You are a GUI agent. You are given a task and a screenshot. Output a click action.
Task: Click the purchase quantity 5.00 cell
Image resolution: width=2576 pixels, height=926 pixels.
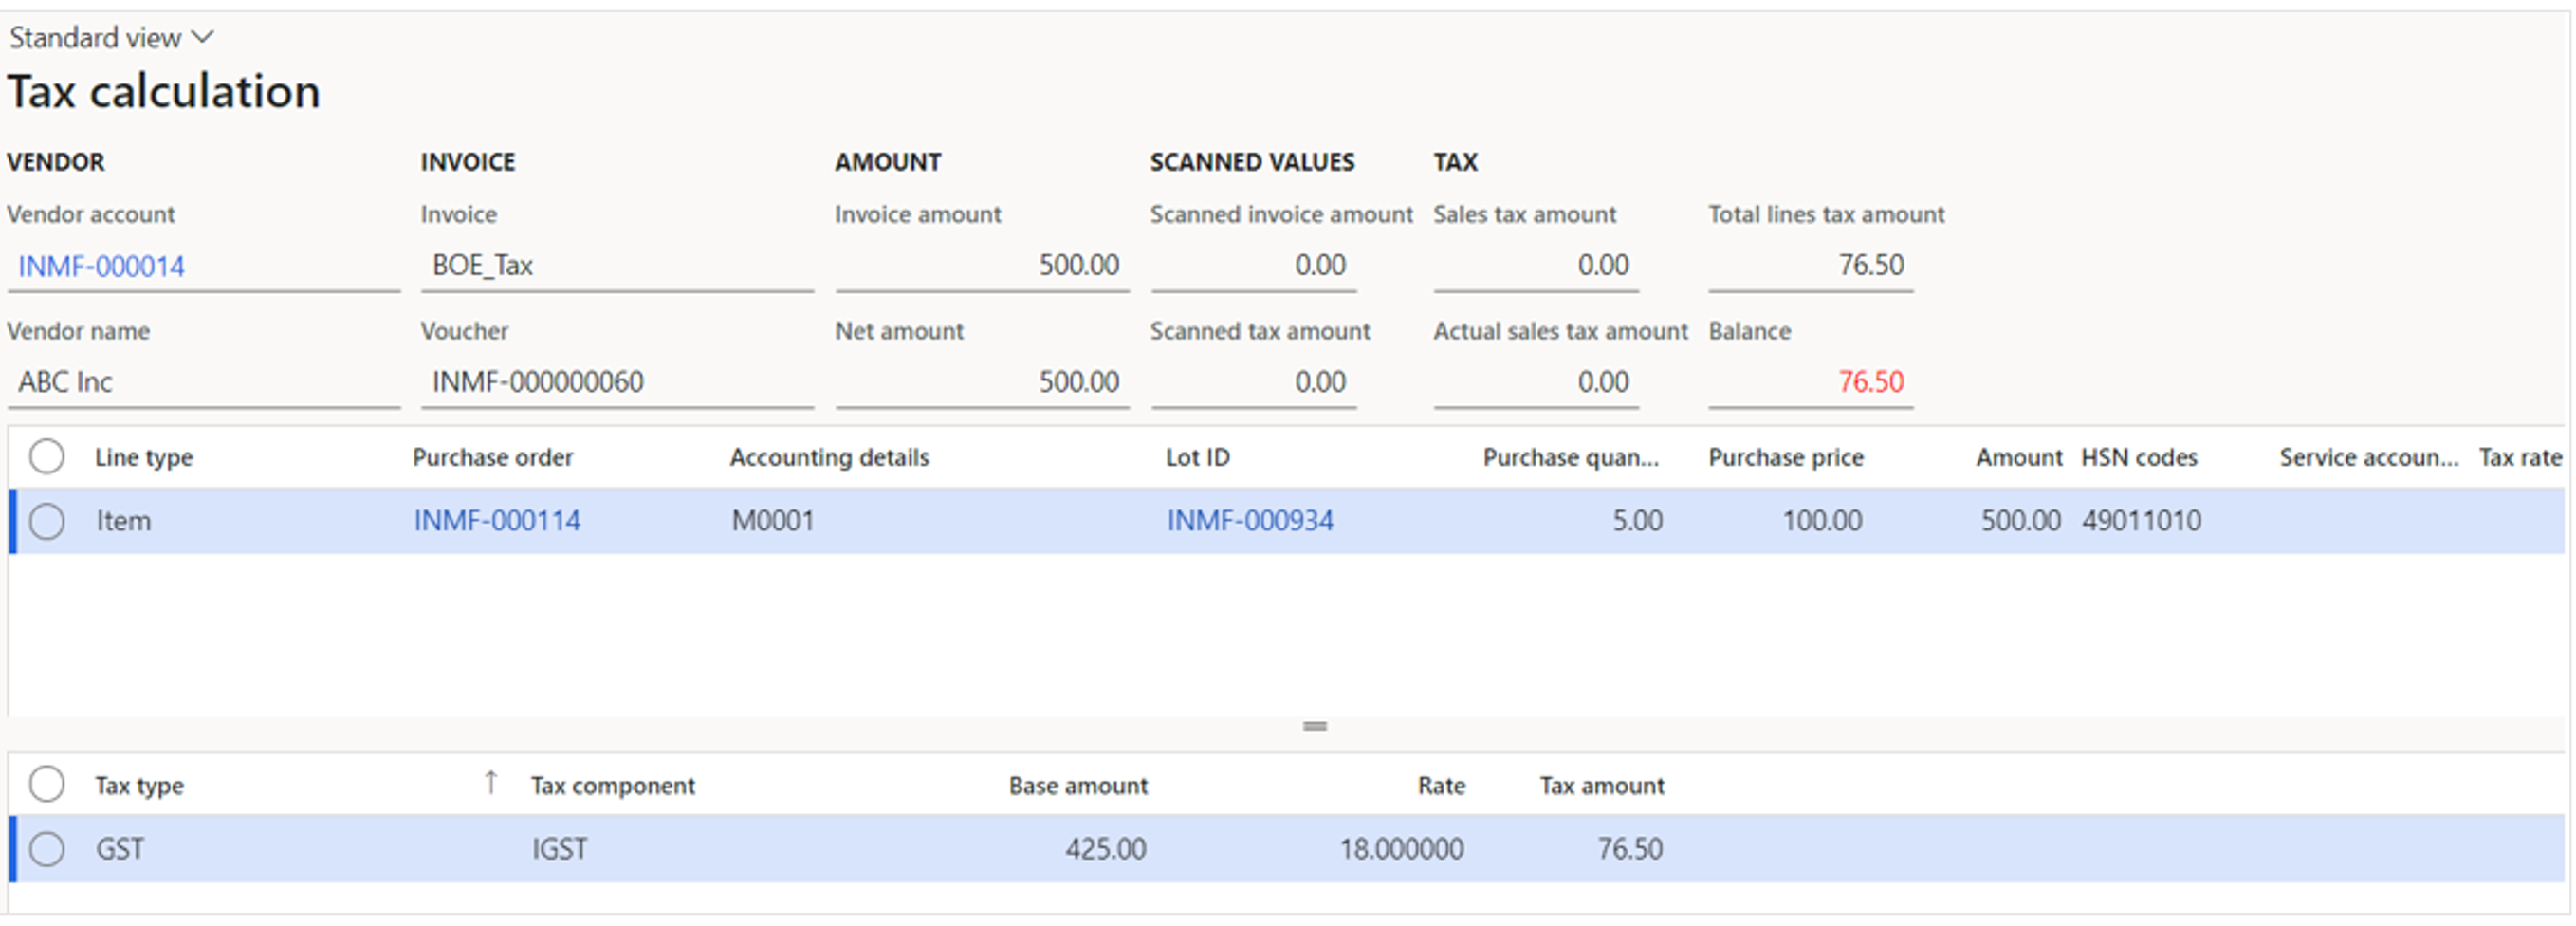1637,521
